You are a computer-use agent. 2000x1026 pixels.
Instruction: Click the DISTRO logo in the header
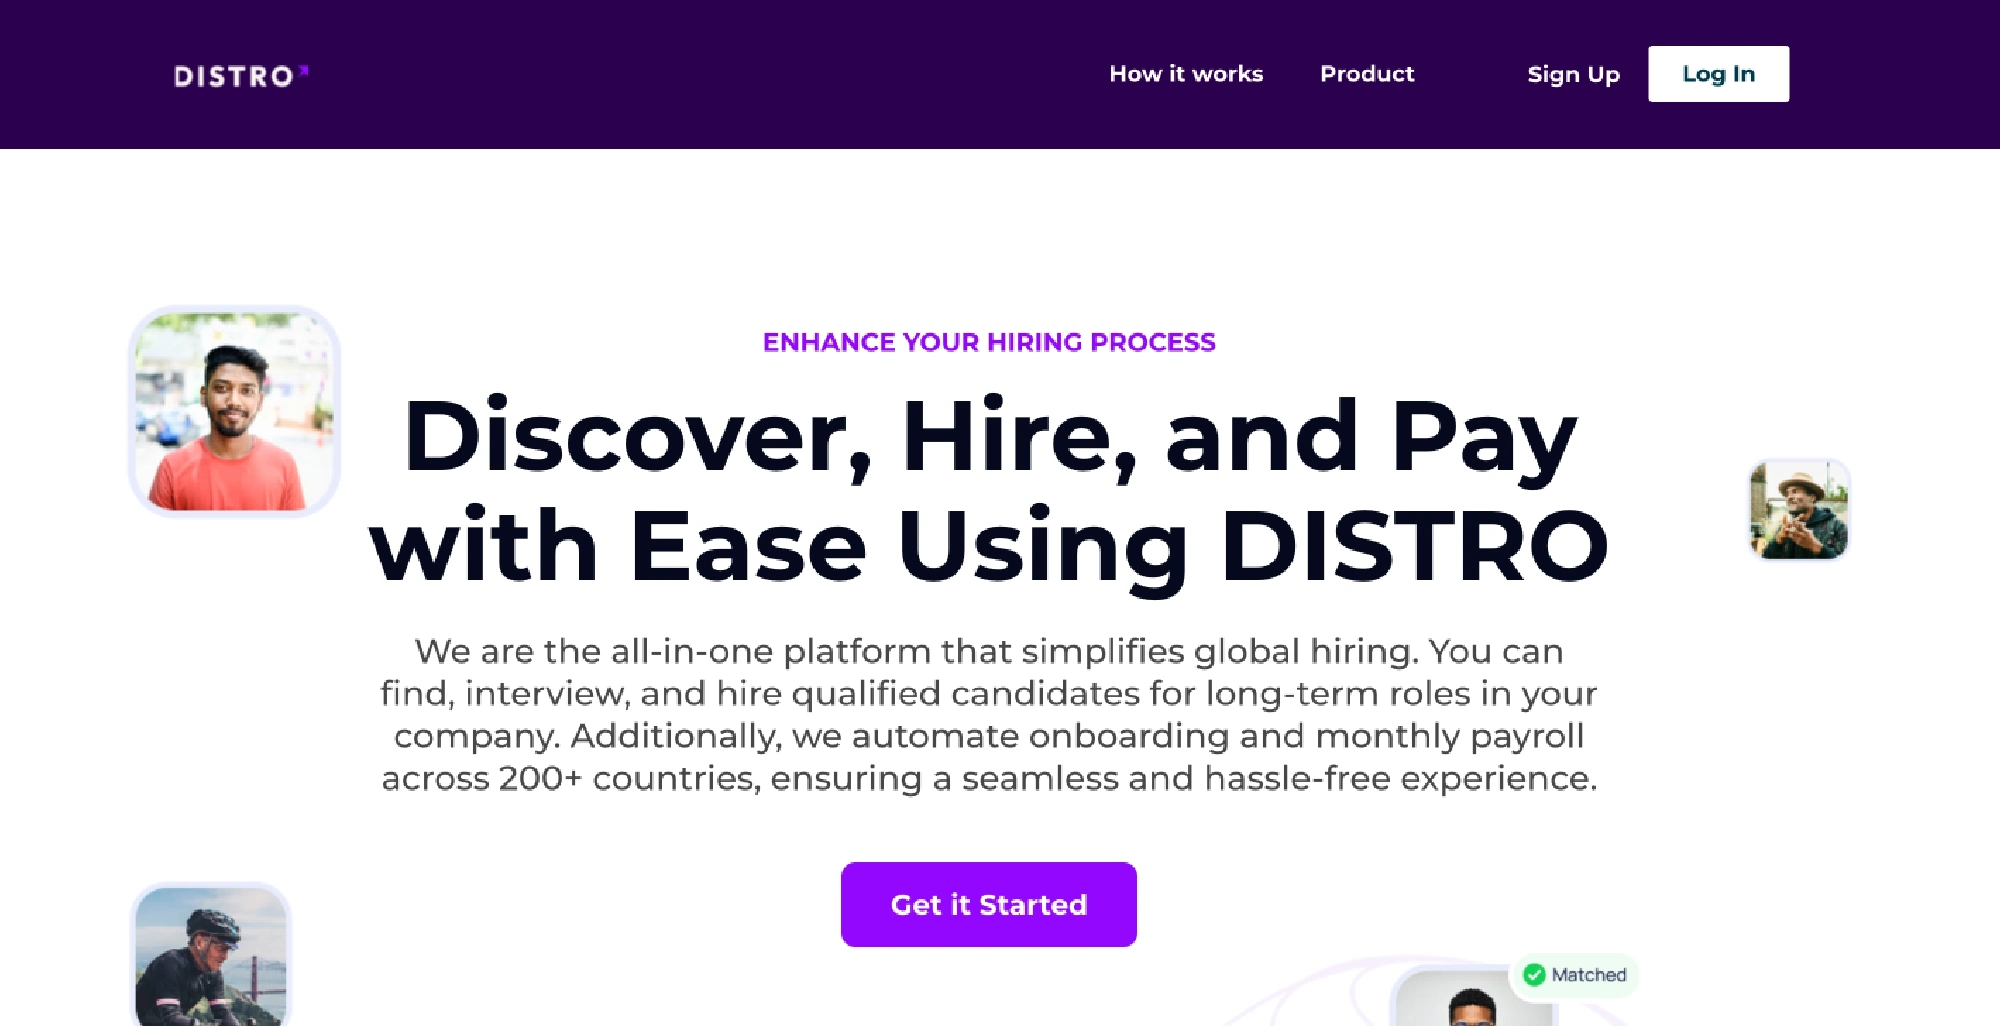(x=234, y=76)
